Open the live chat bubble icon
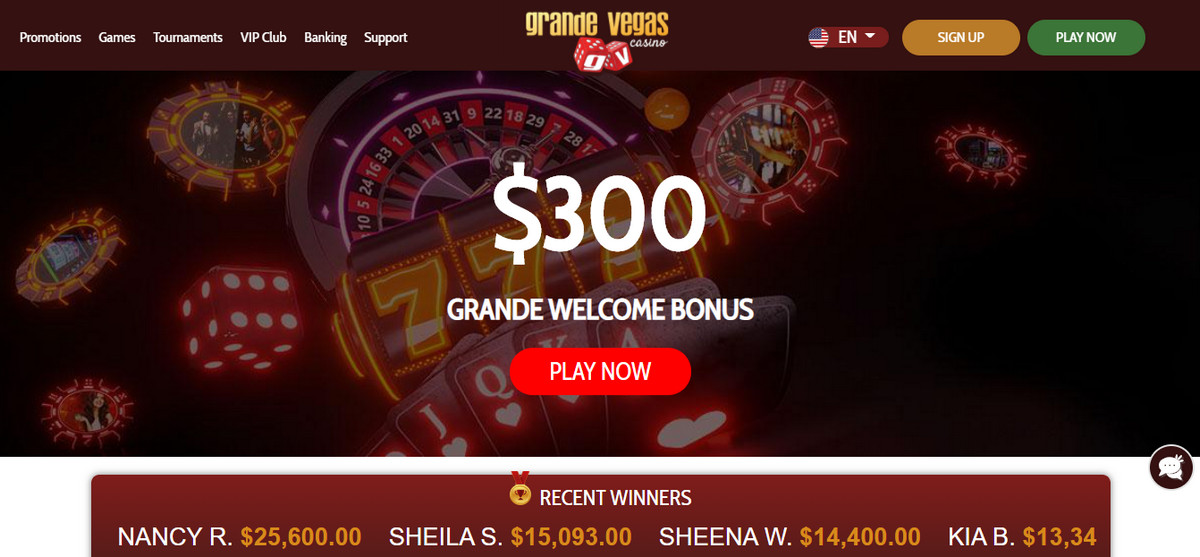The width and height of the screenshot is (1200, 557). tap(1170, 467)
